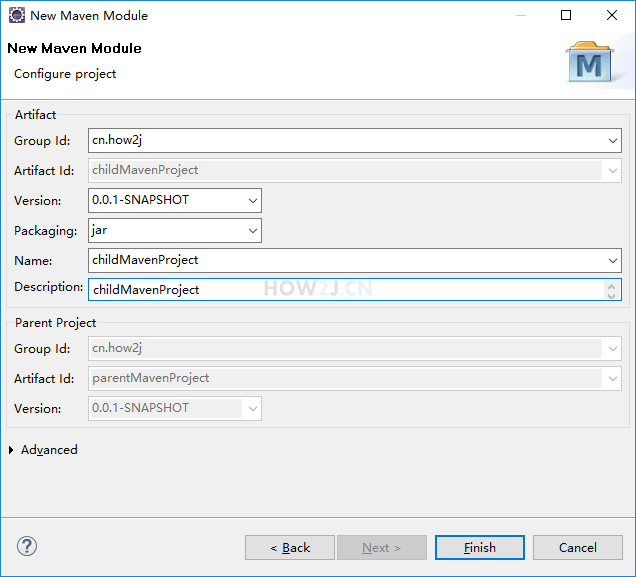636x577 pixels.
Task: Click the Eclipse icon in title bar
Action: pyautogui.click(x=17, y=15)
